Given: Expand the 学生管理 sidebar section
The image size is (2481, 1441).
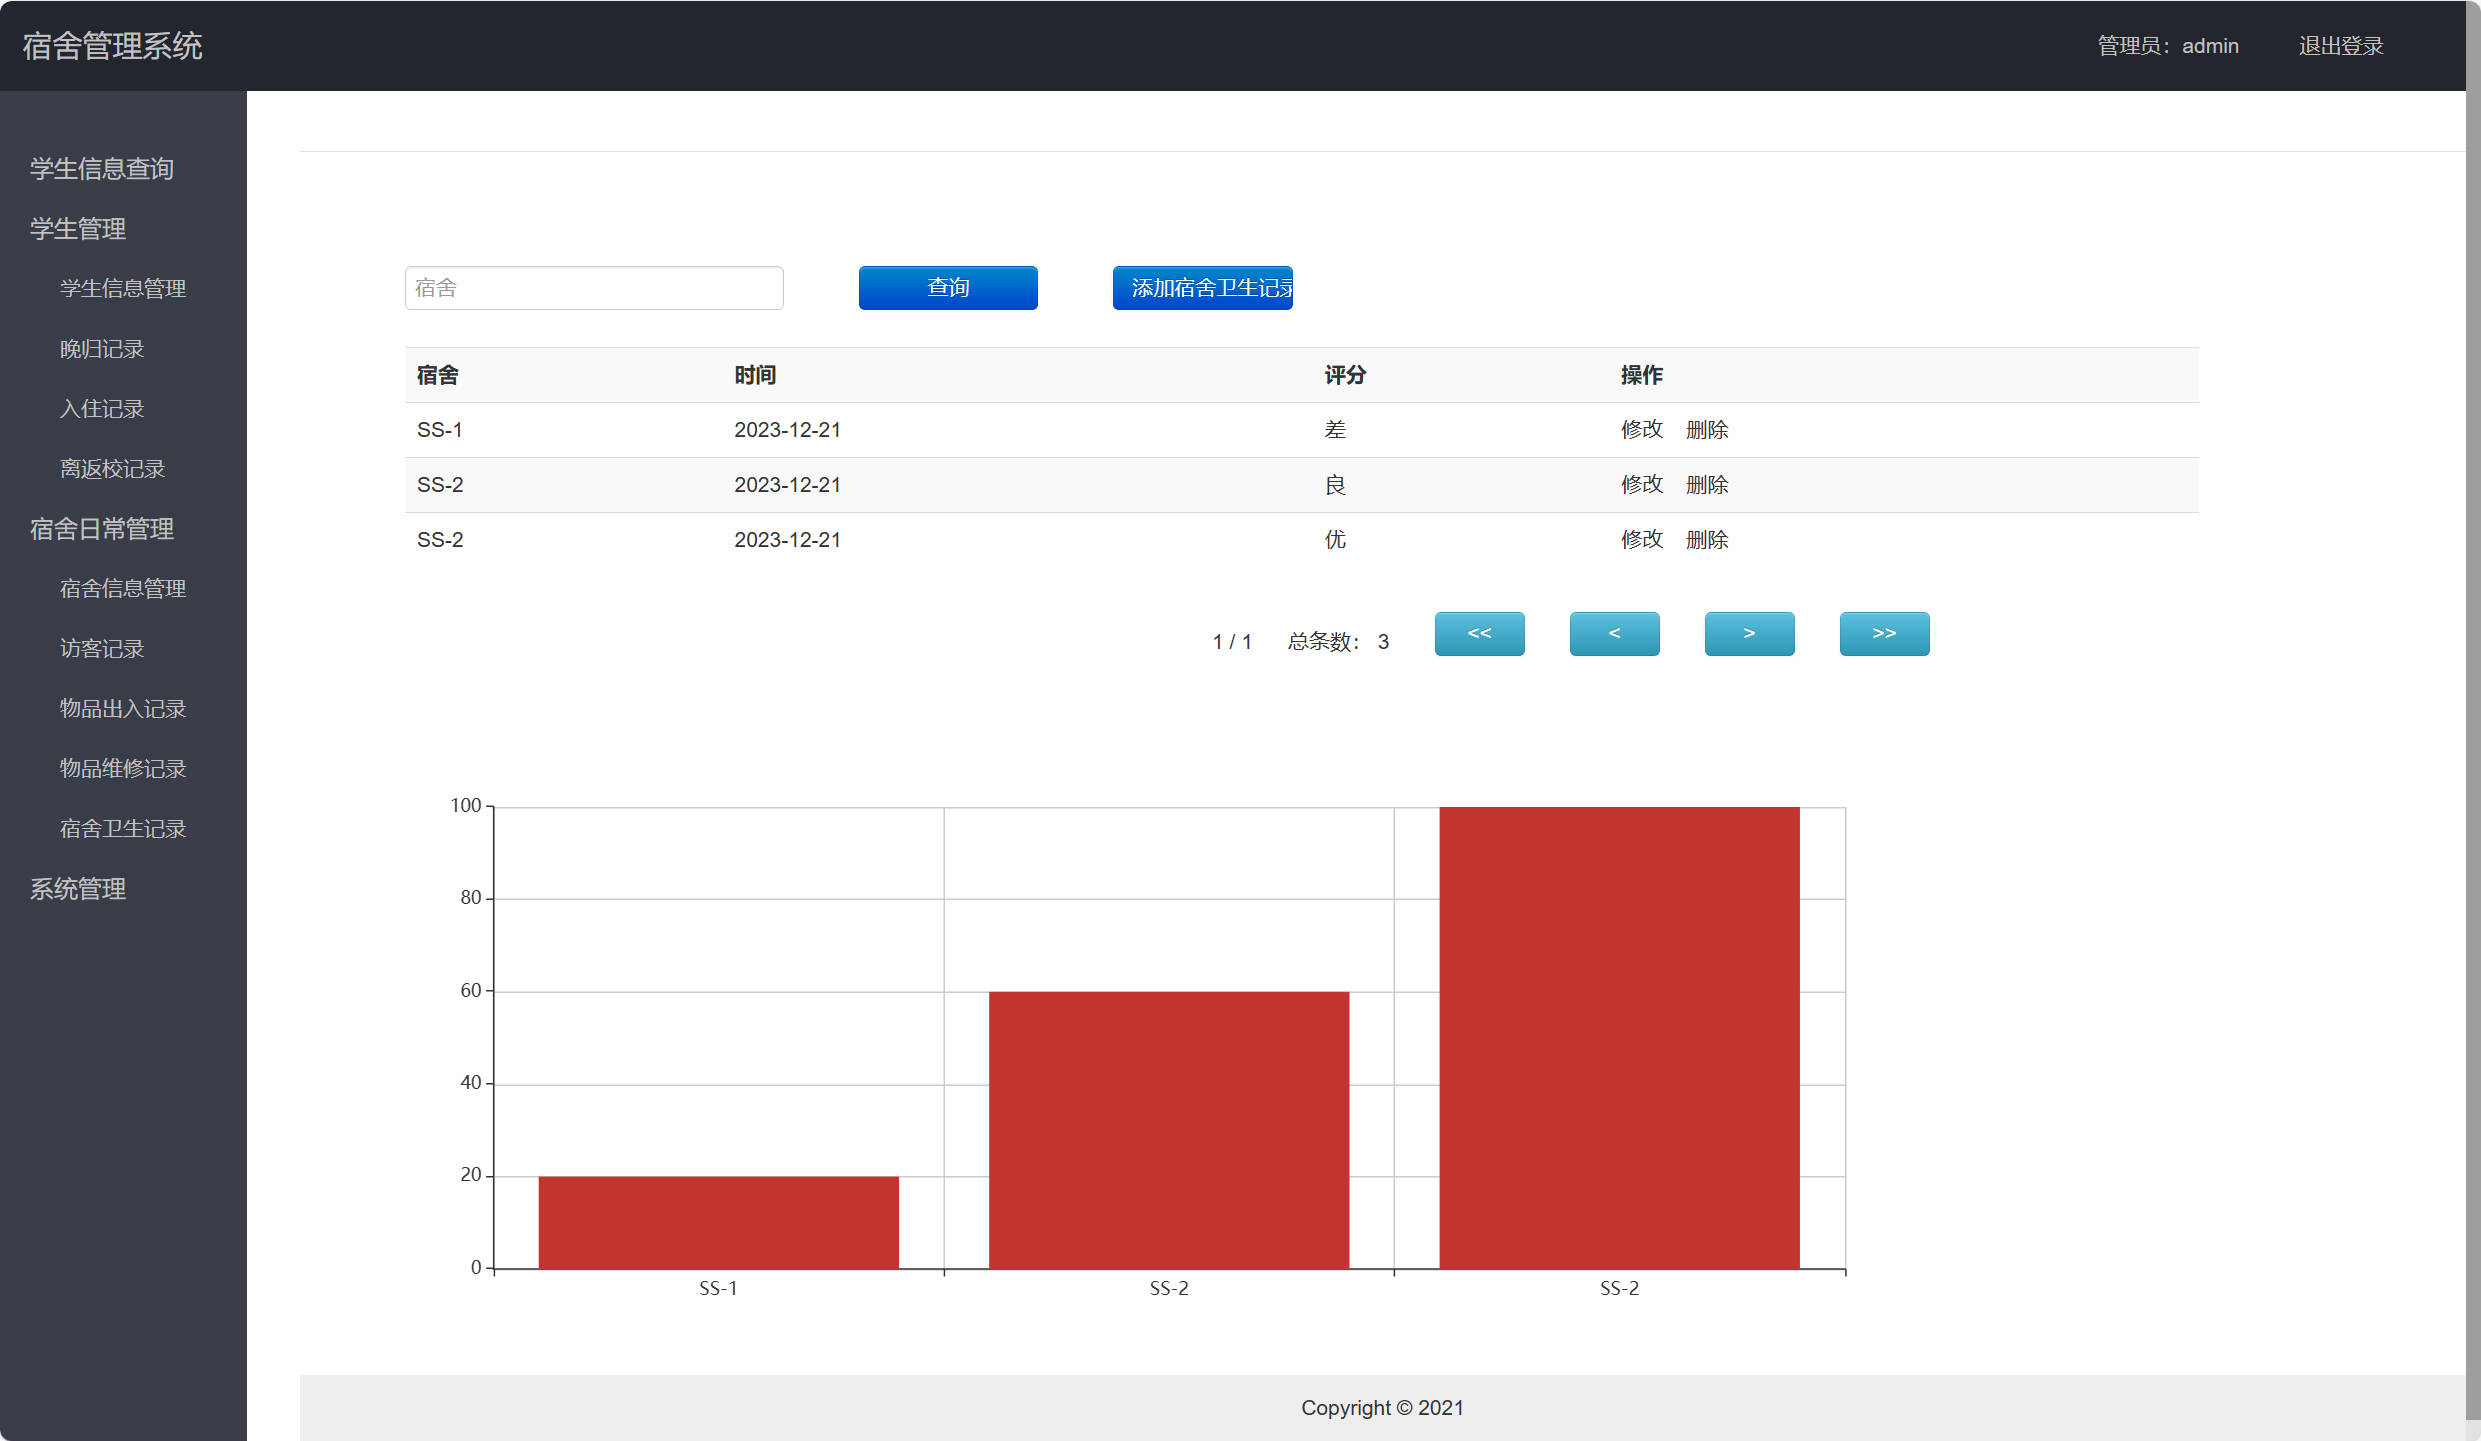Looking at the screenshot, I should coord(78,229).
